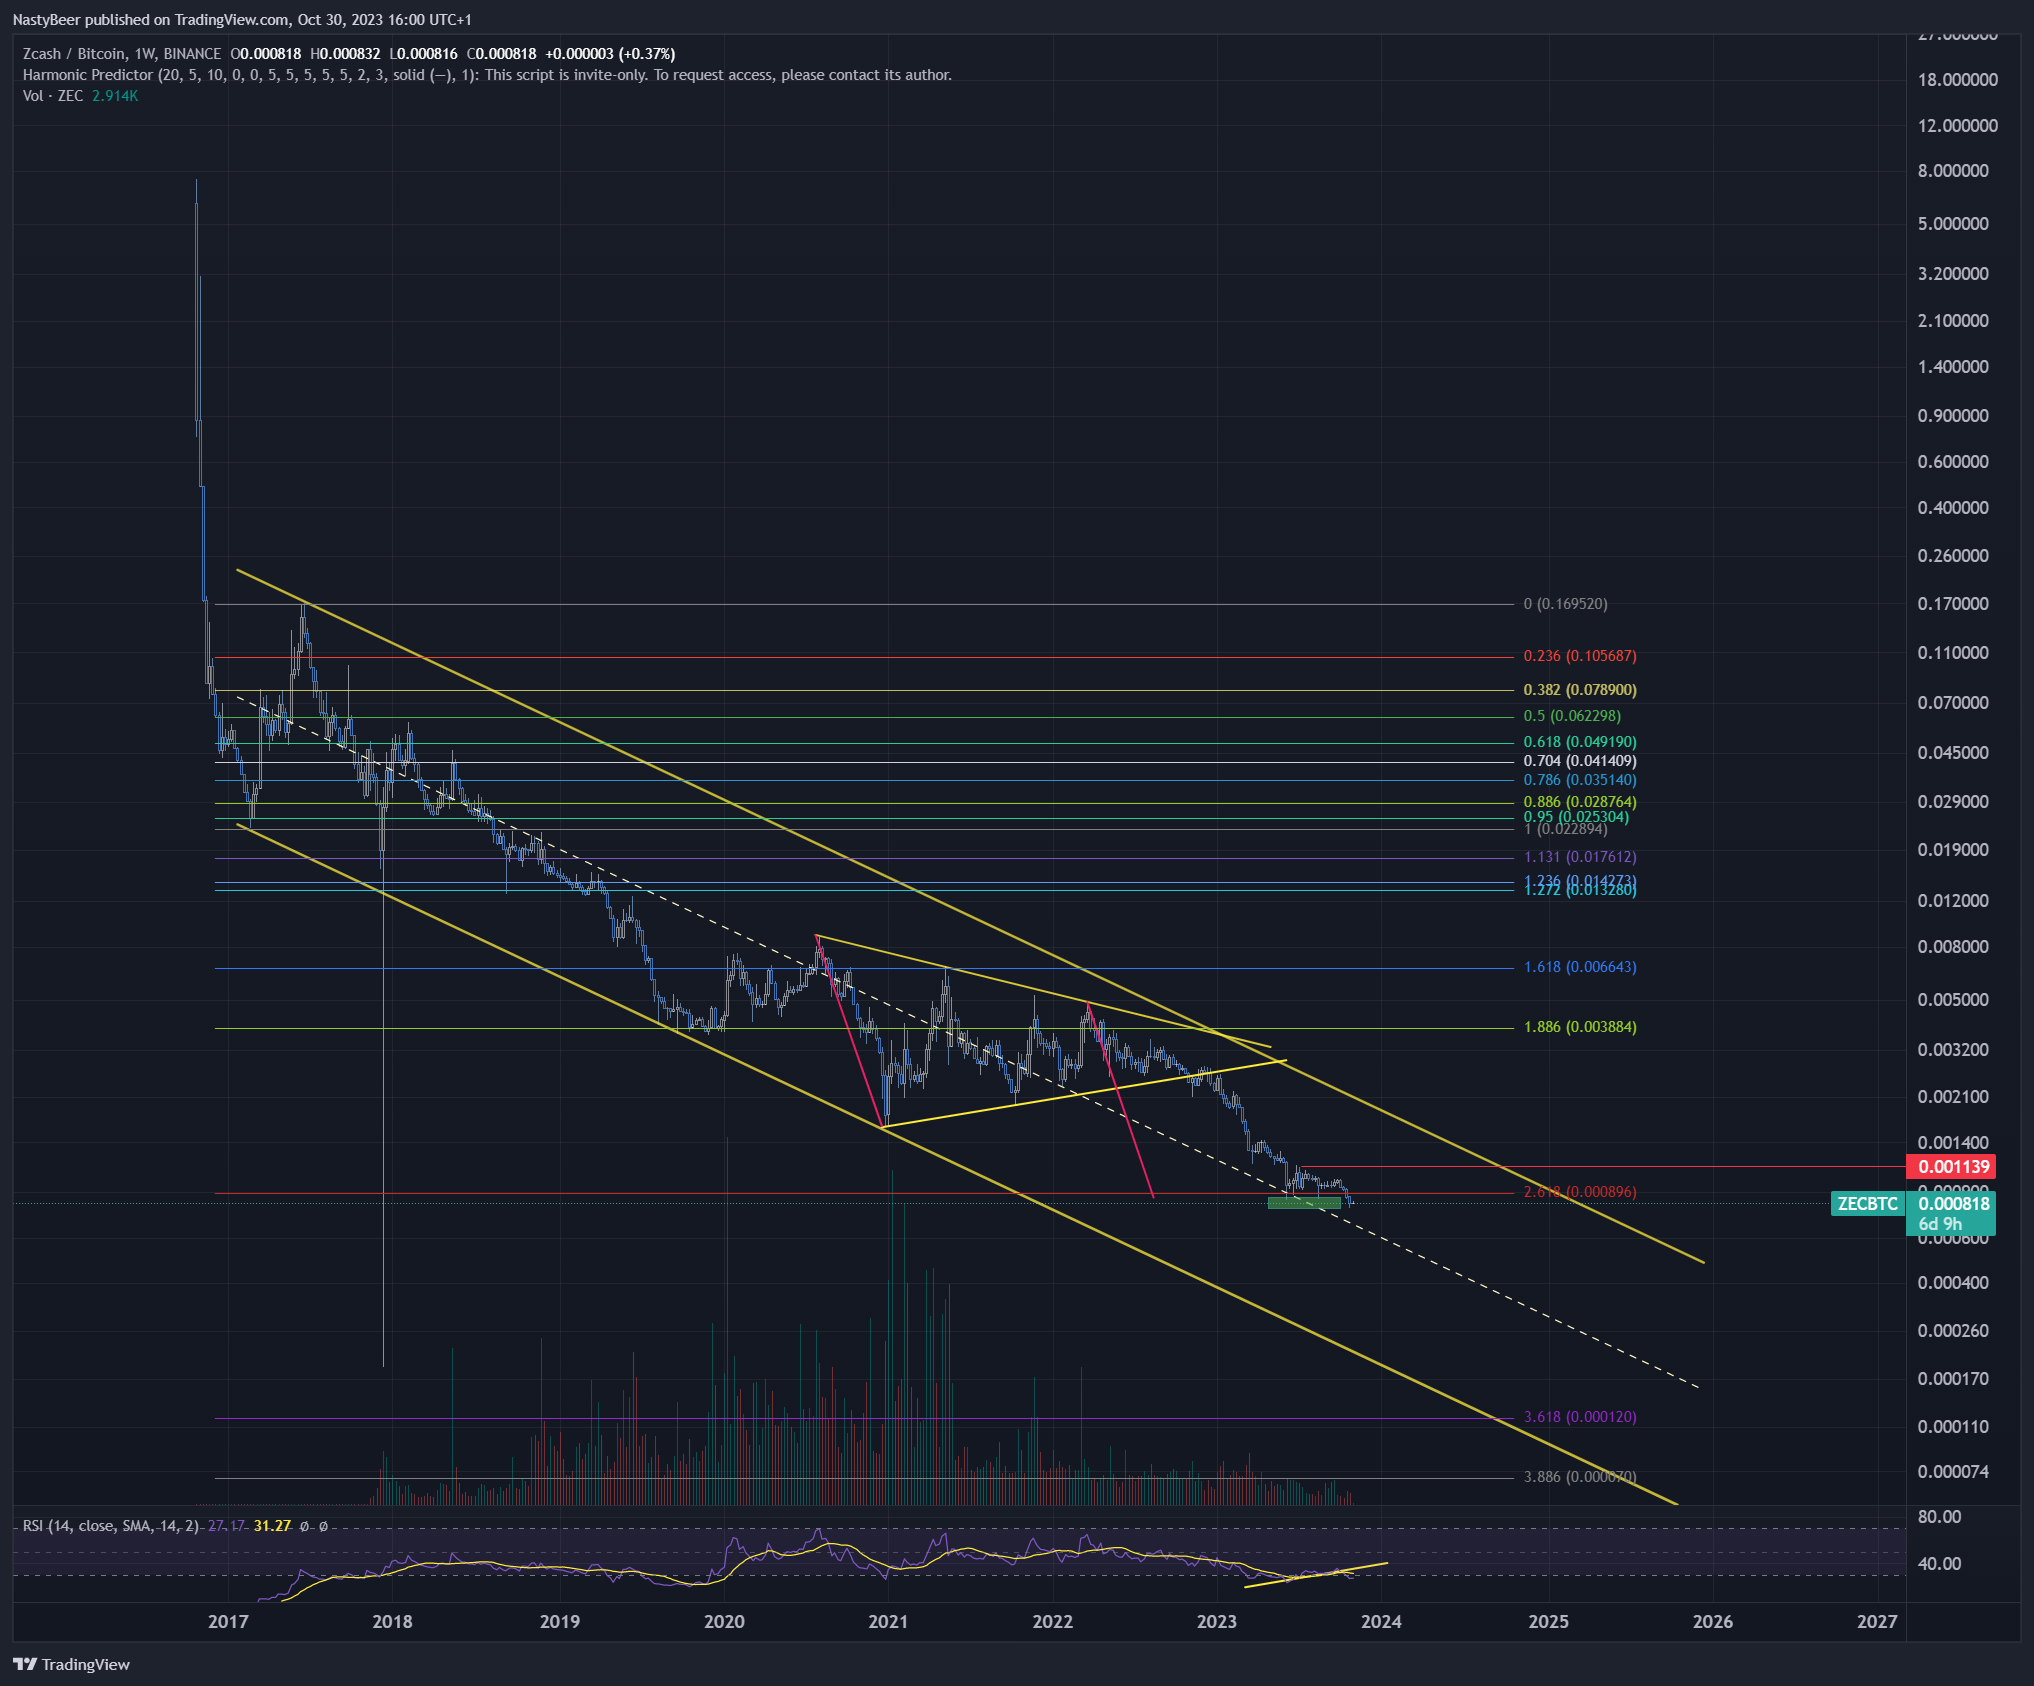Click the 0.618 (0.049190) Fibonacci label
The width and height of the screenshot is (2034, 1686).
click(x=1580, y=742)
